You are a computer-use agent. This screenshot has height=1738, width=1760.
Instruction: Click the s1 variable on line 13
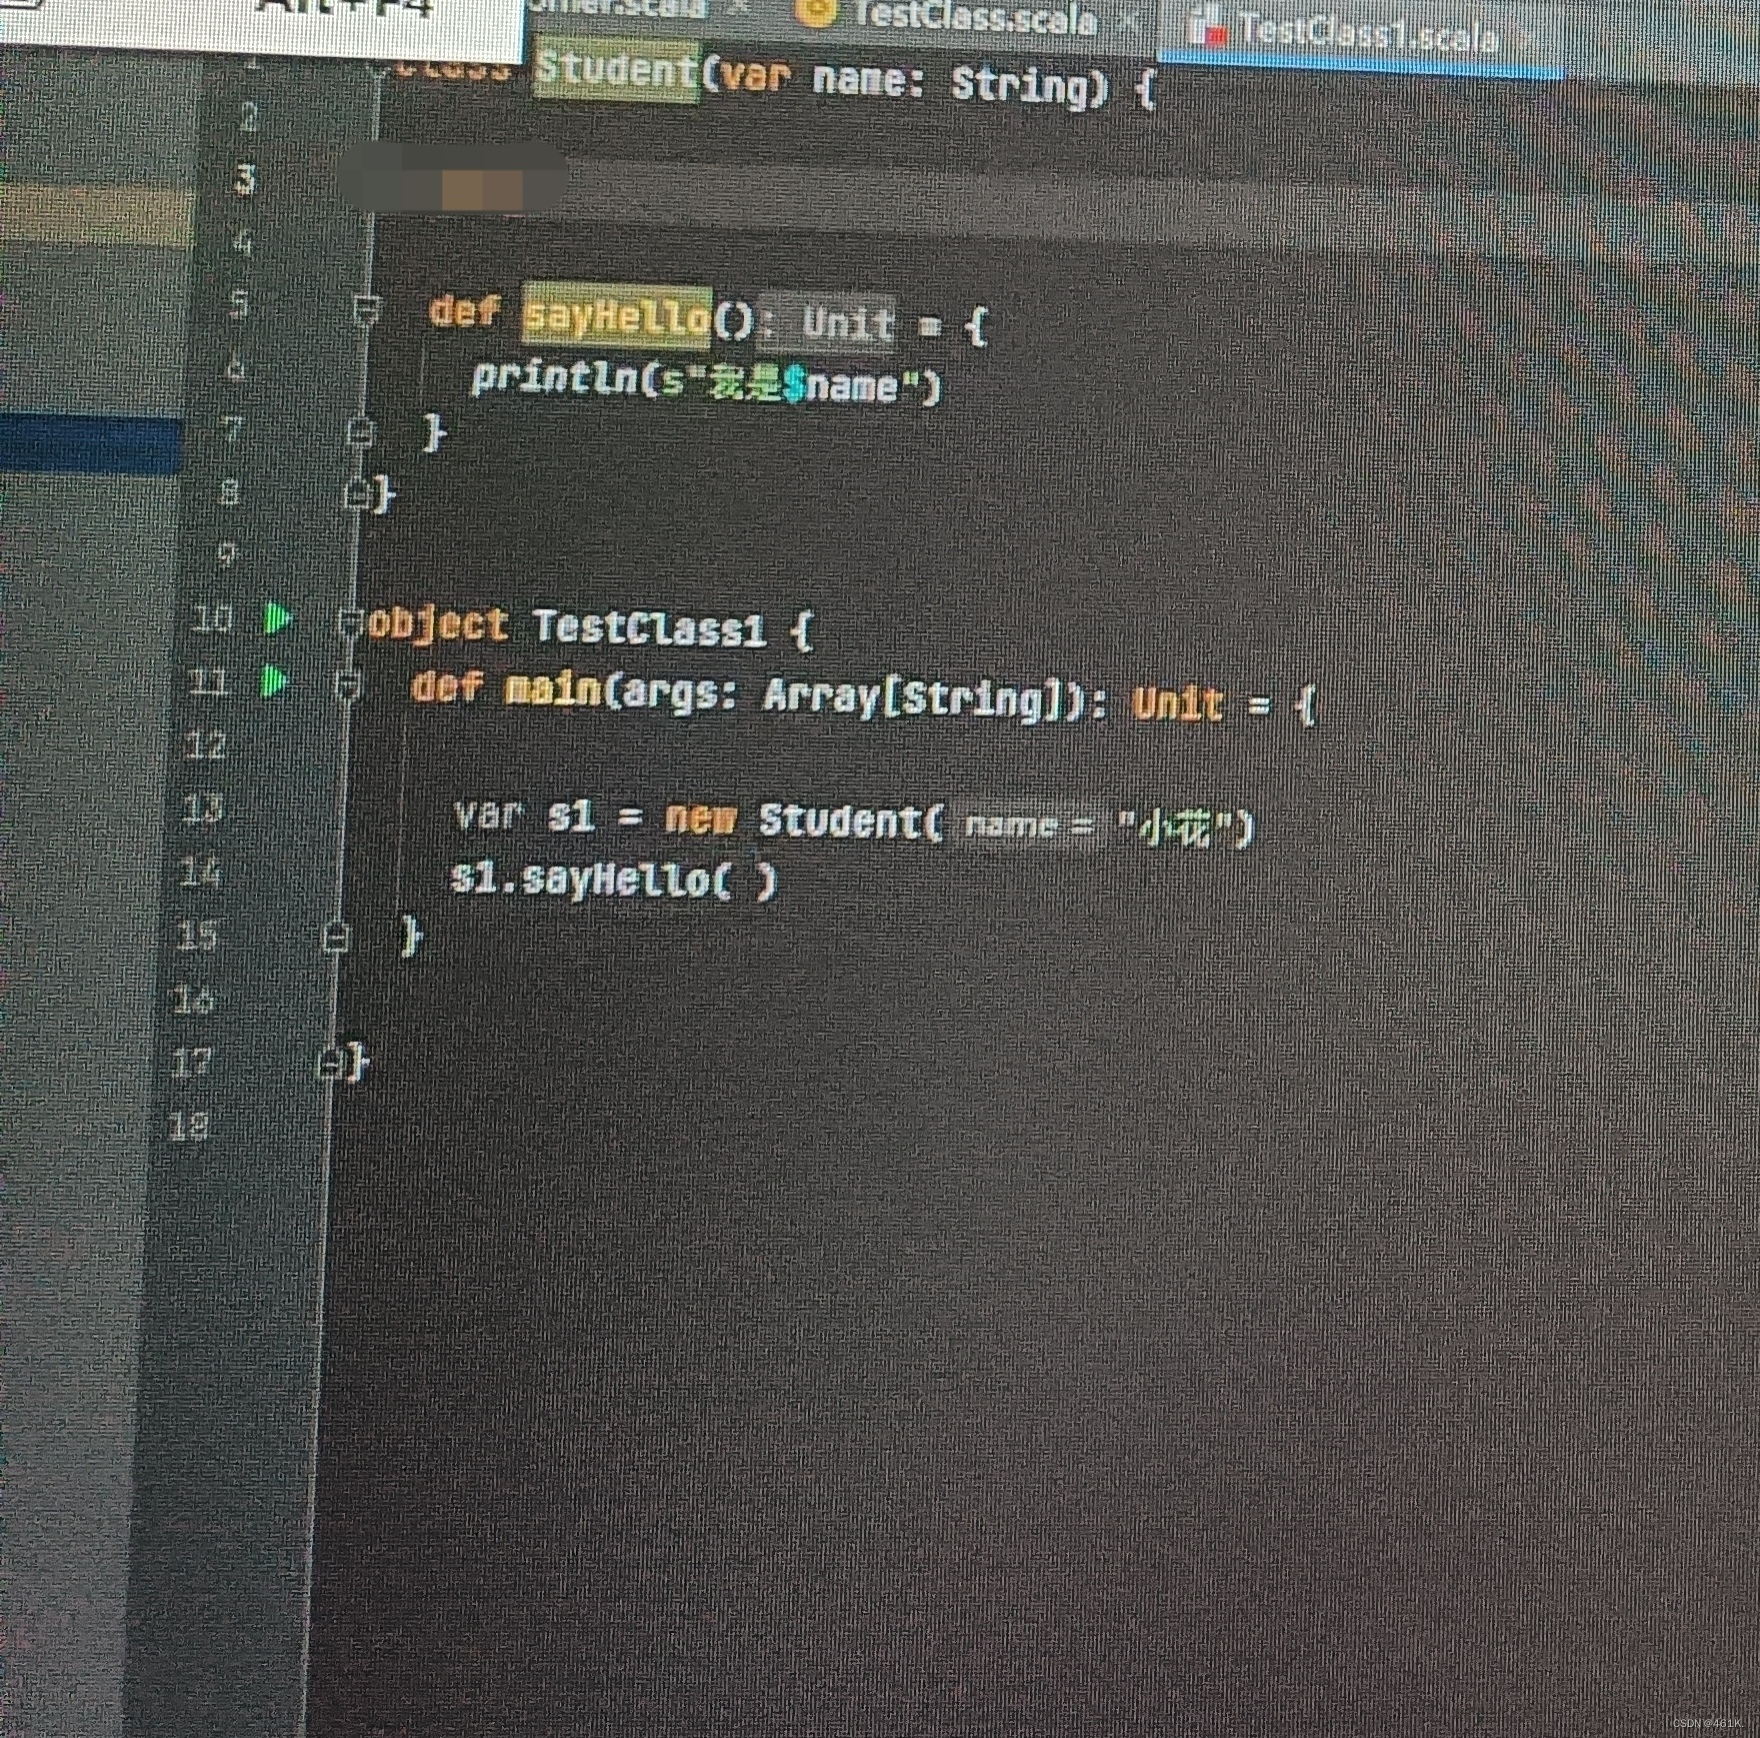[x=571, y=816]
